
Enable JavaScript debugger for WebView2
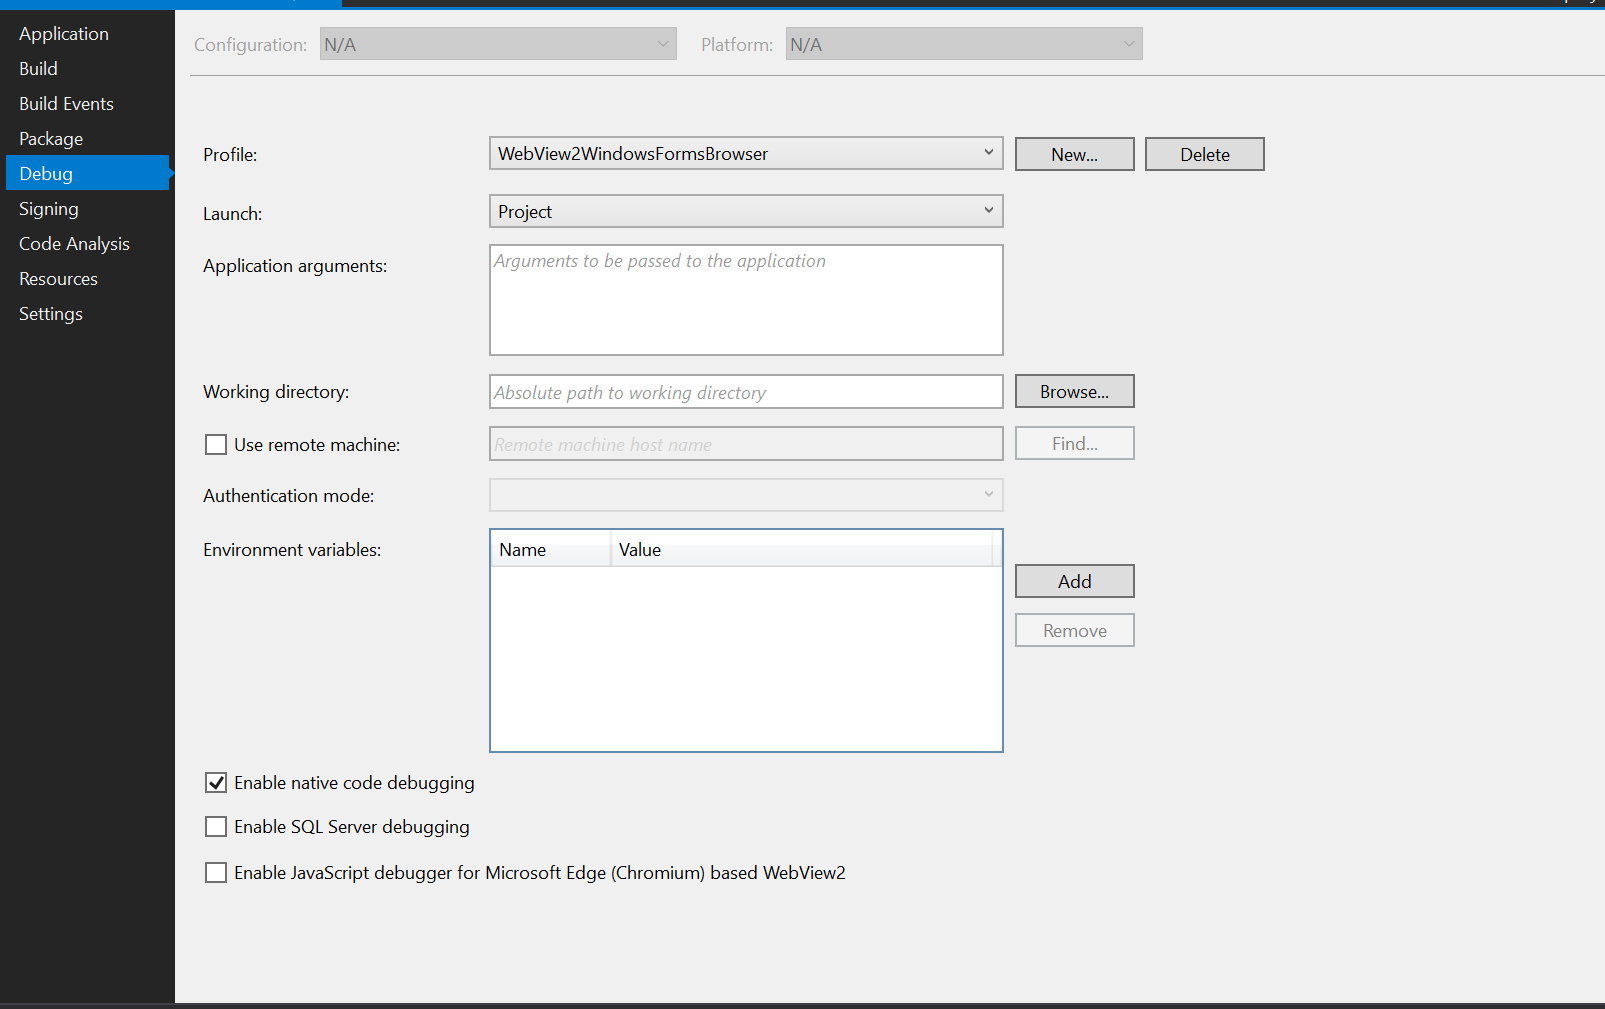click(x=216, y=872)
